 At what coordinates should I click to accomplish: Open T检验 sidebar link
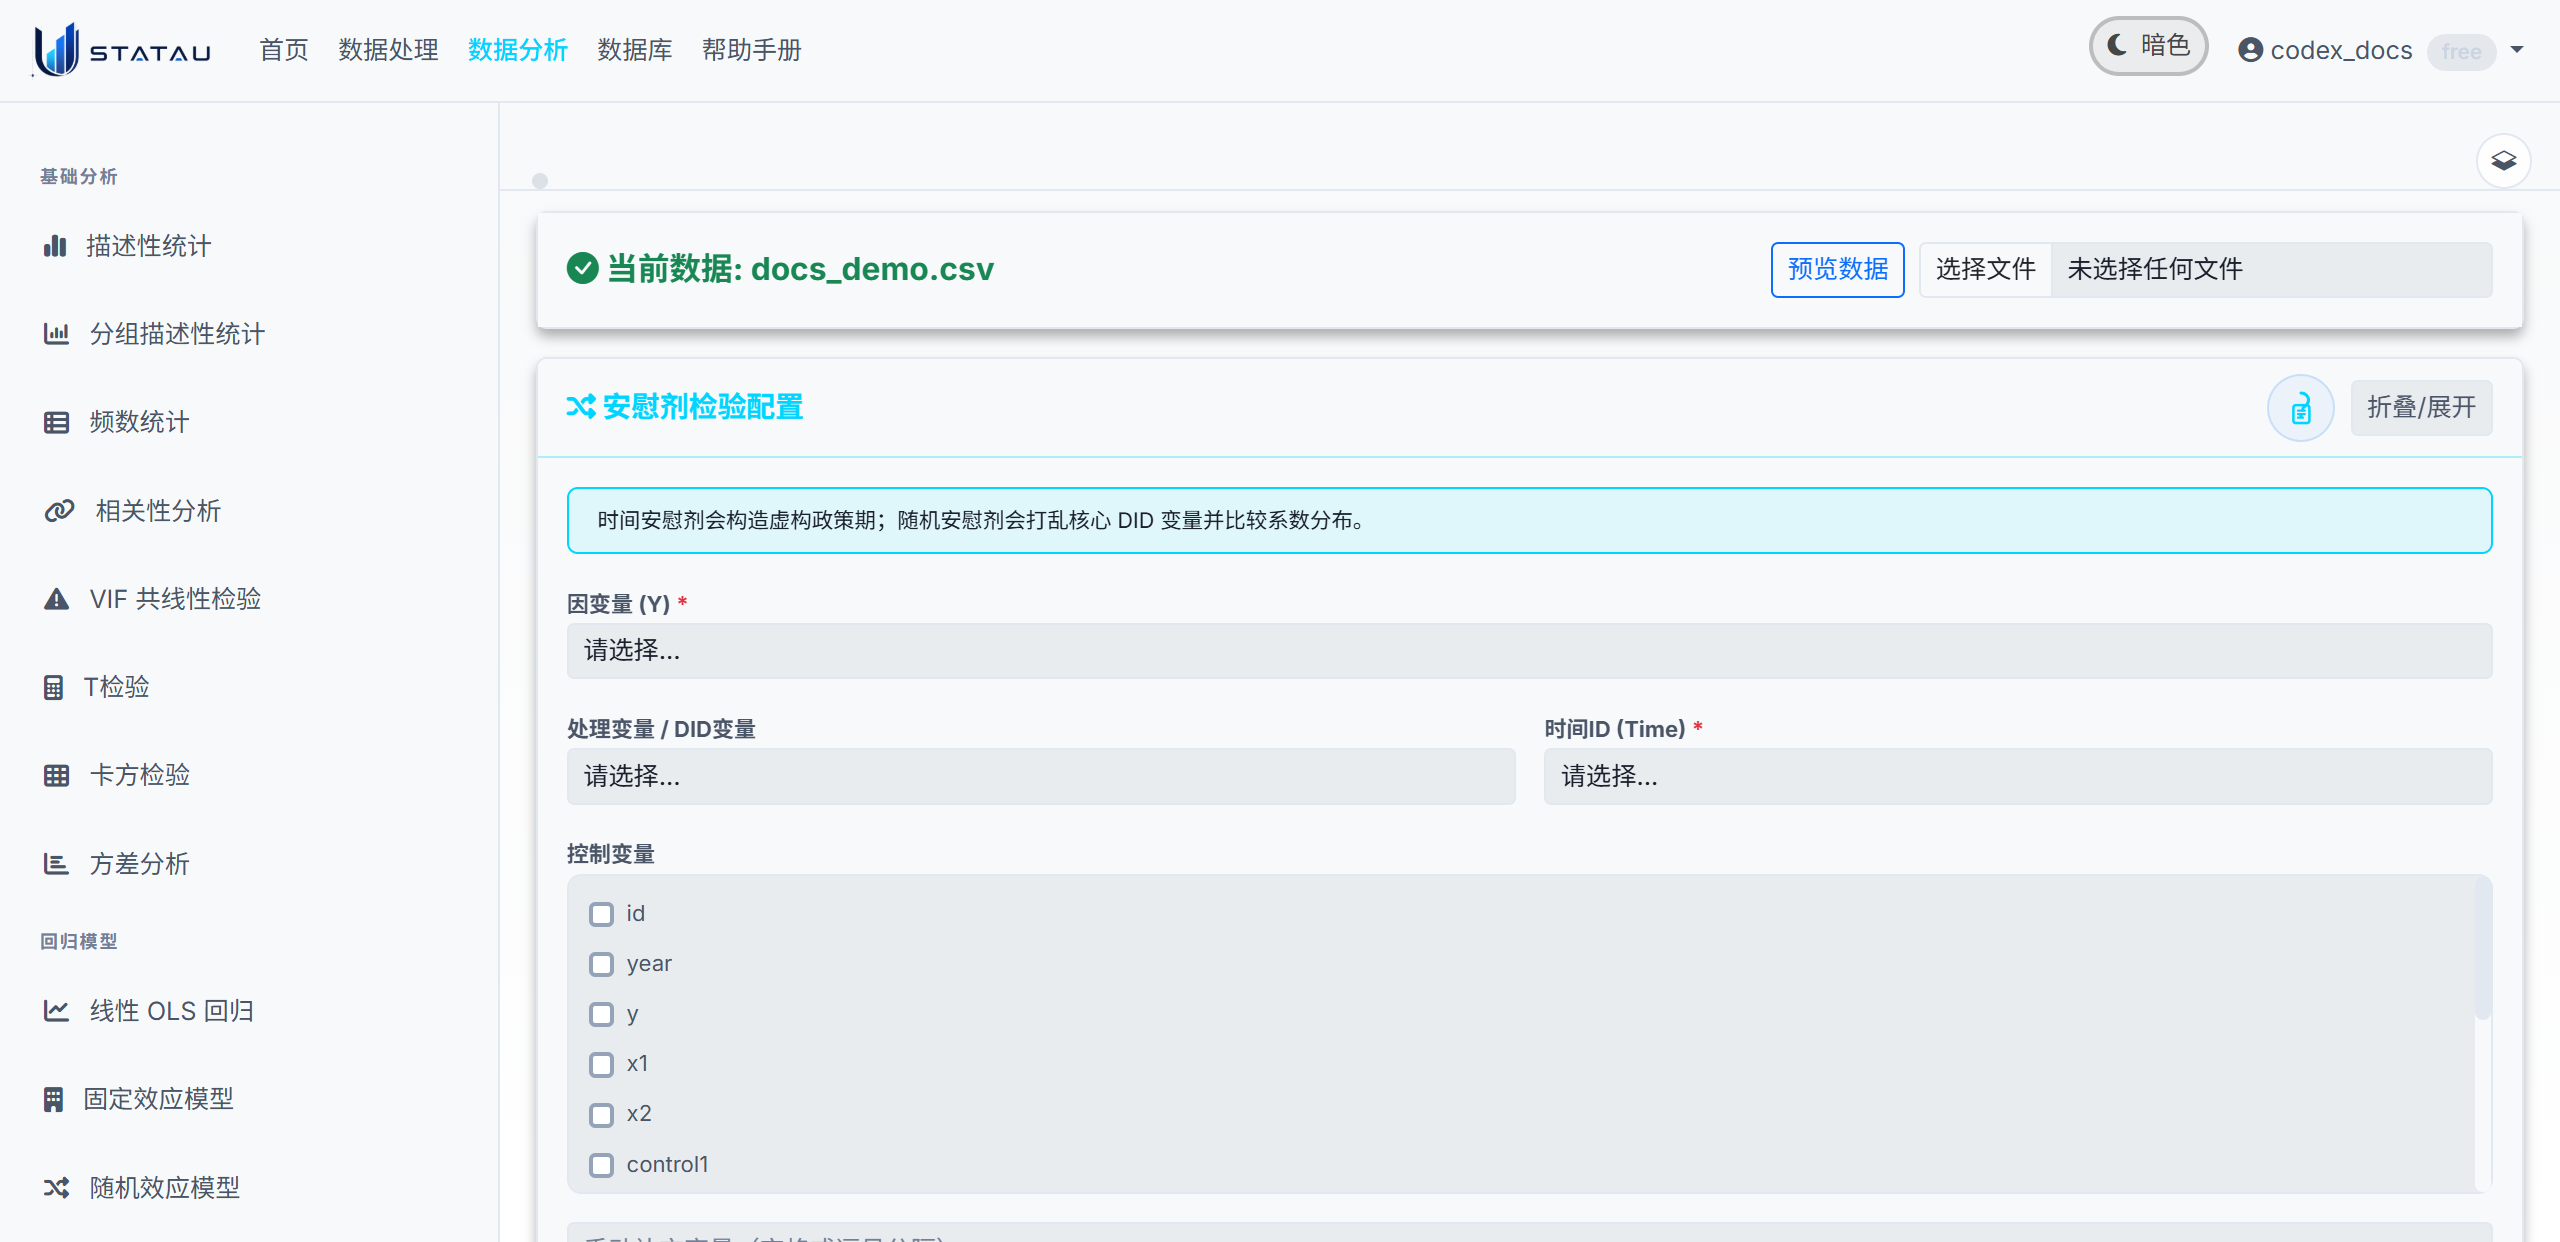pos(116,687)
